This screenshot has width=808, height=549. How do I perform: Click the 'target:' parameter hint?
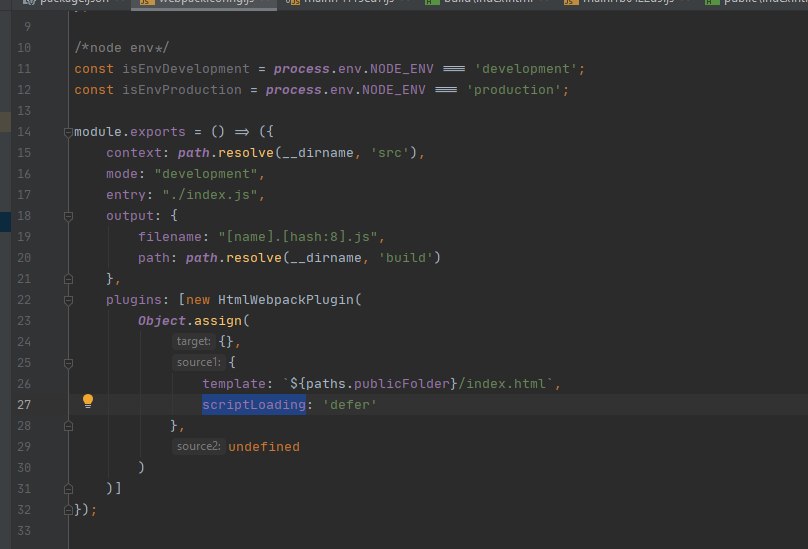pyautogui.click(x=193, y=341)
